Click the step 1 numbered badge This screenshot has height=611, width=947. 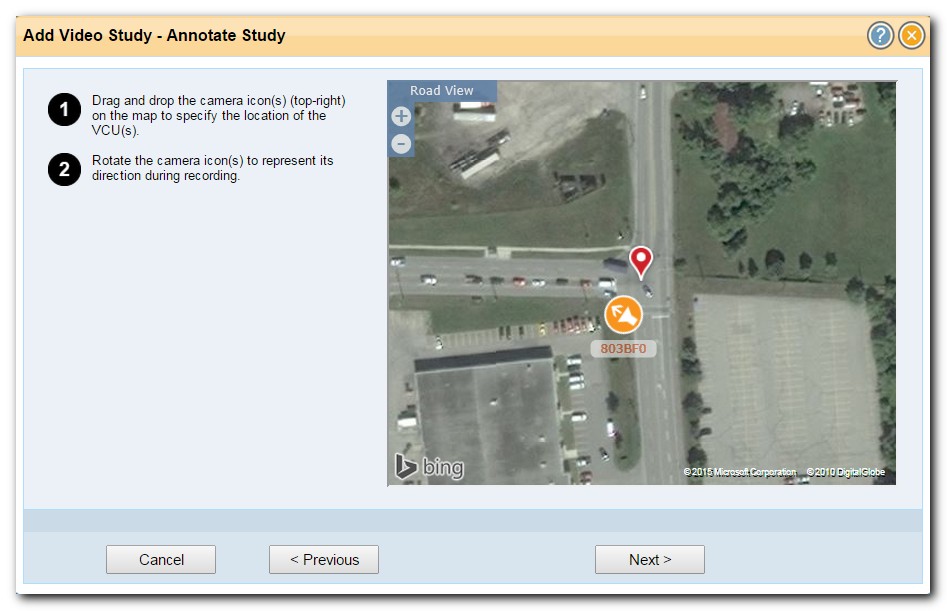click(x=63, y=110)
